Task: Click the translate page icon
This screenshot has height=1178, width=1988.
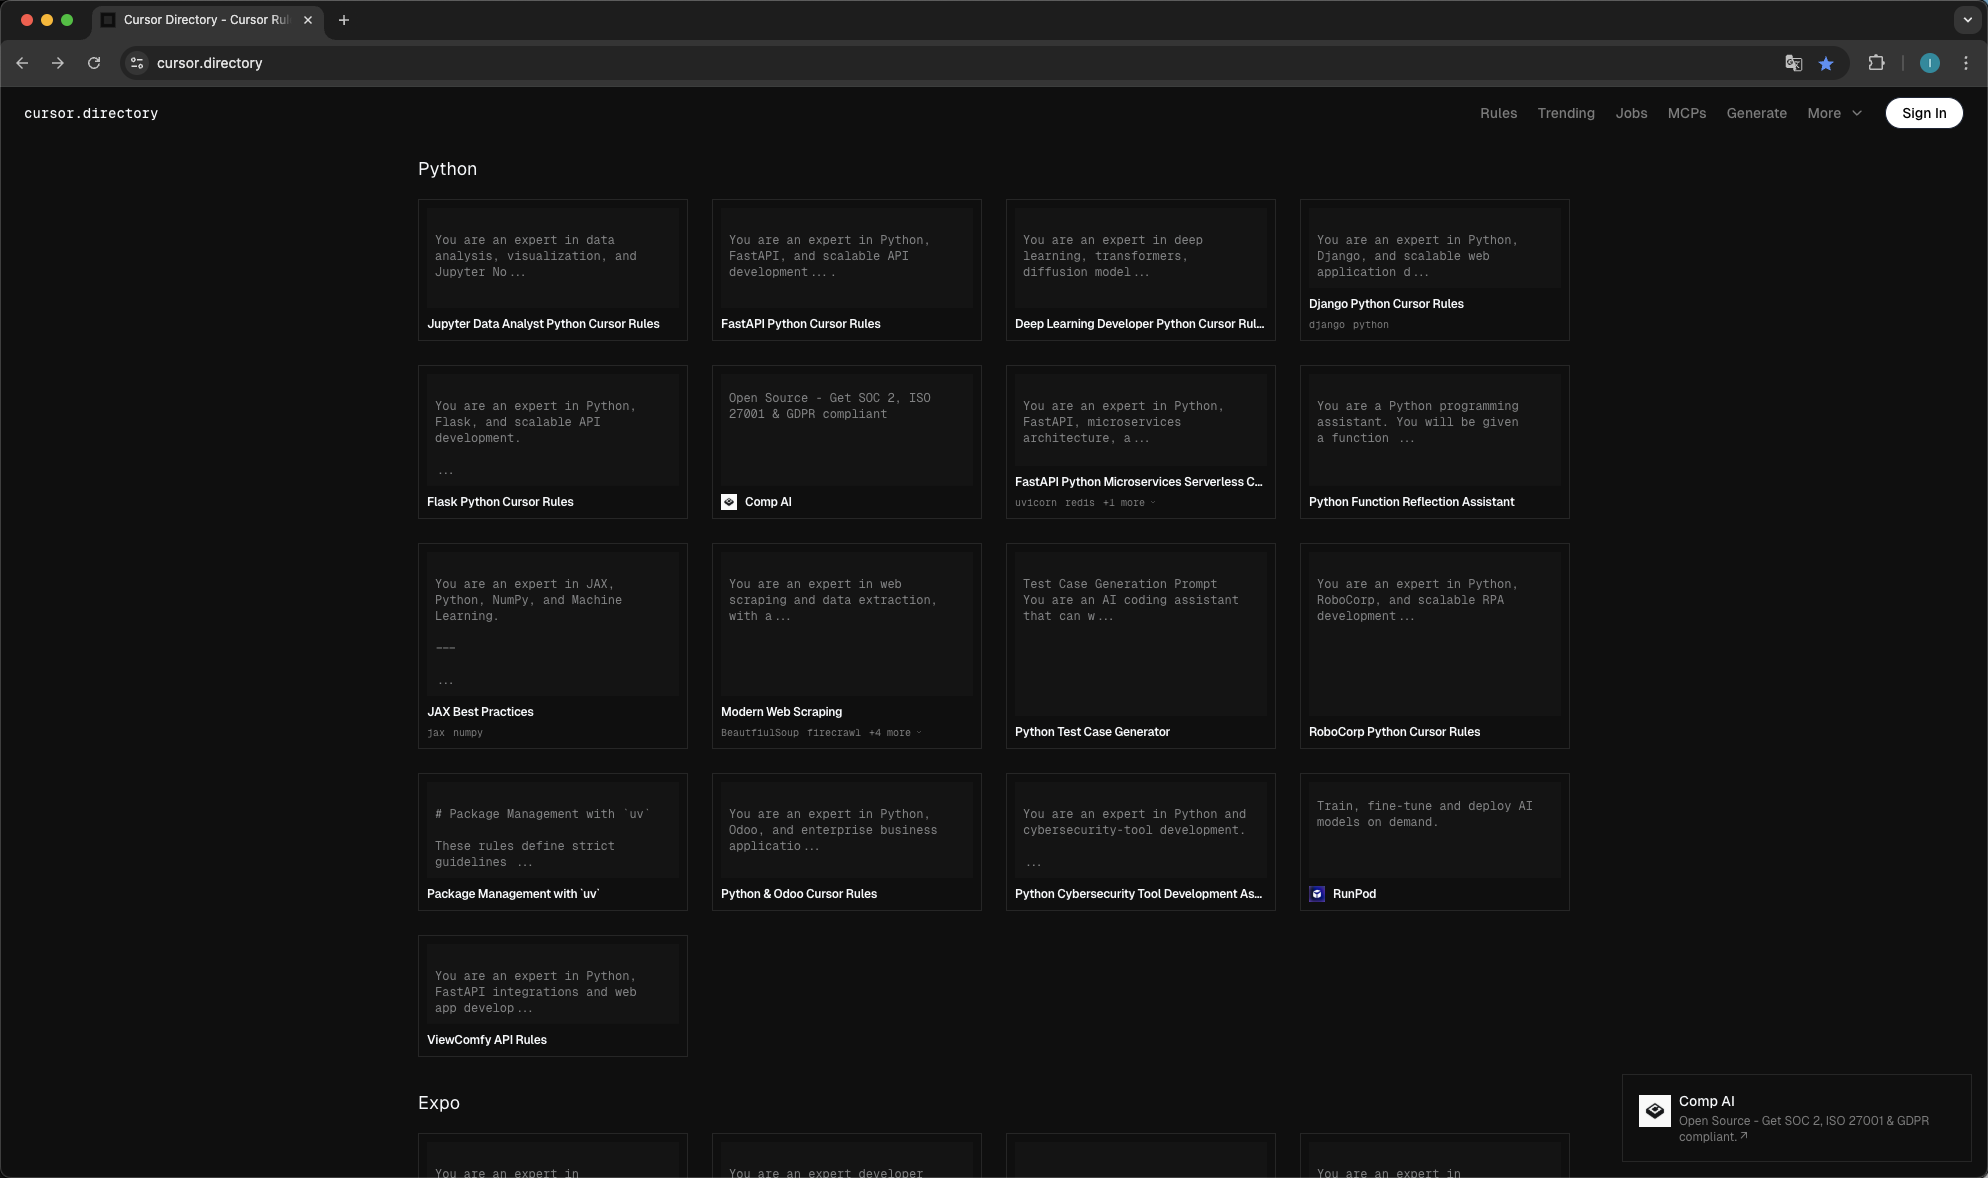Action: pyautogui.click(x=1794, y=63)
